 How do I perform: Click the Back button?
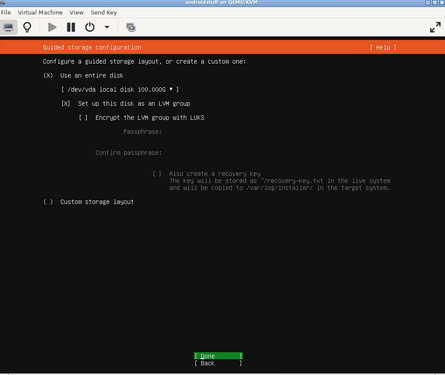tap(218, 363)
